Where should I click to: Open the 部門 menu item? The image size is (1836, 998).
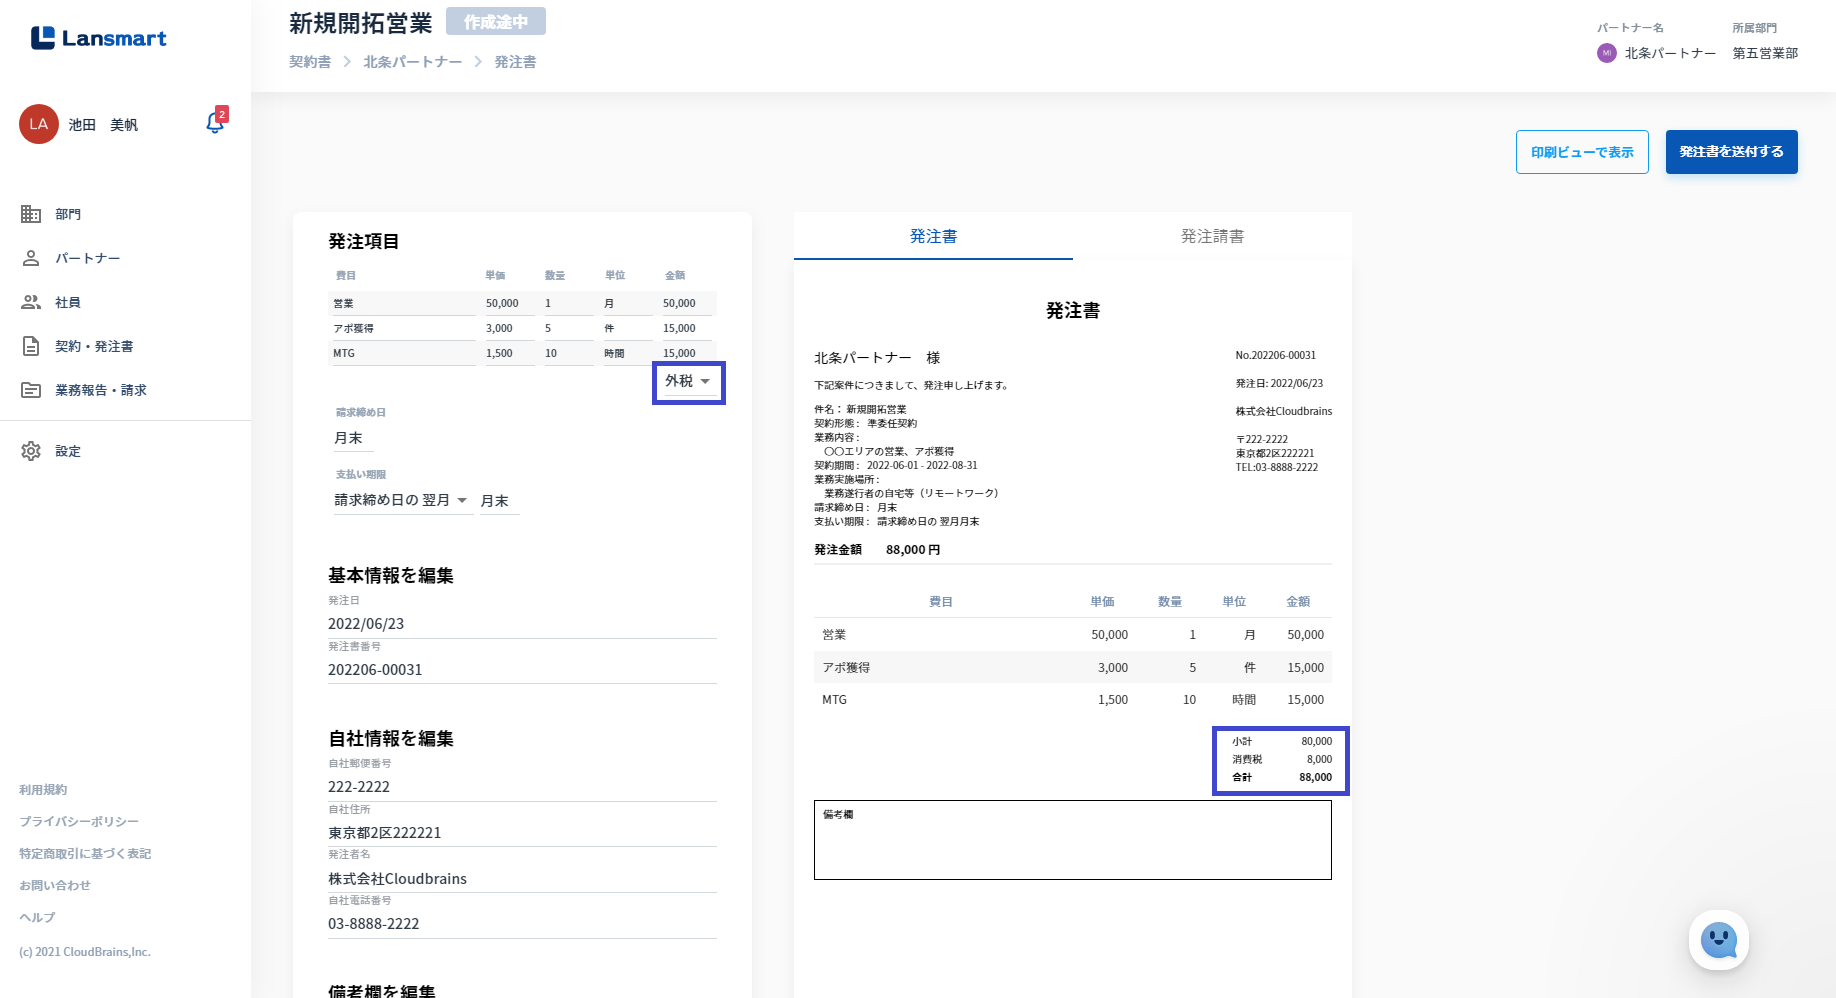(x=68, y=214)
